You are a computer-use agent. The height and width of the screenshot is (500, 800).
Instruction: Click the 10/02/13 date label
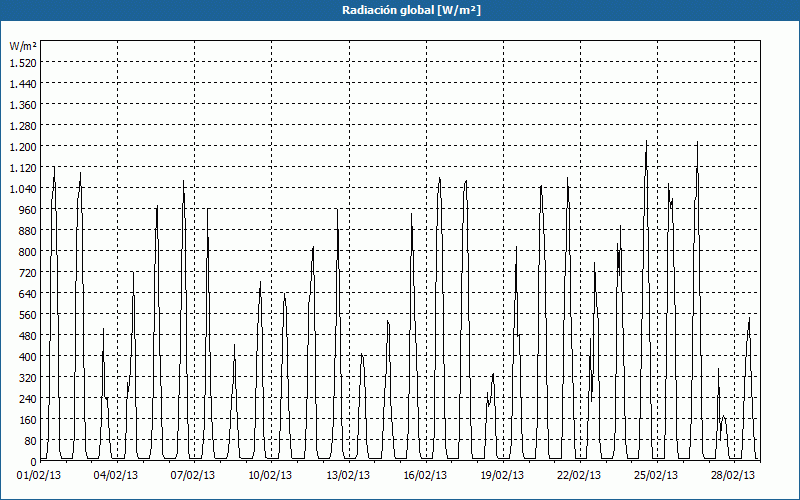270,475
